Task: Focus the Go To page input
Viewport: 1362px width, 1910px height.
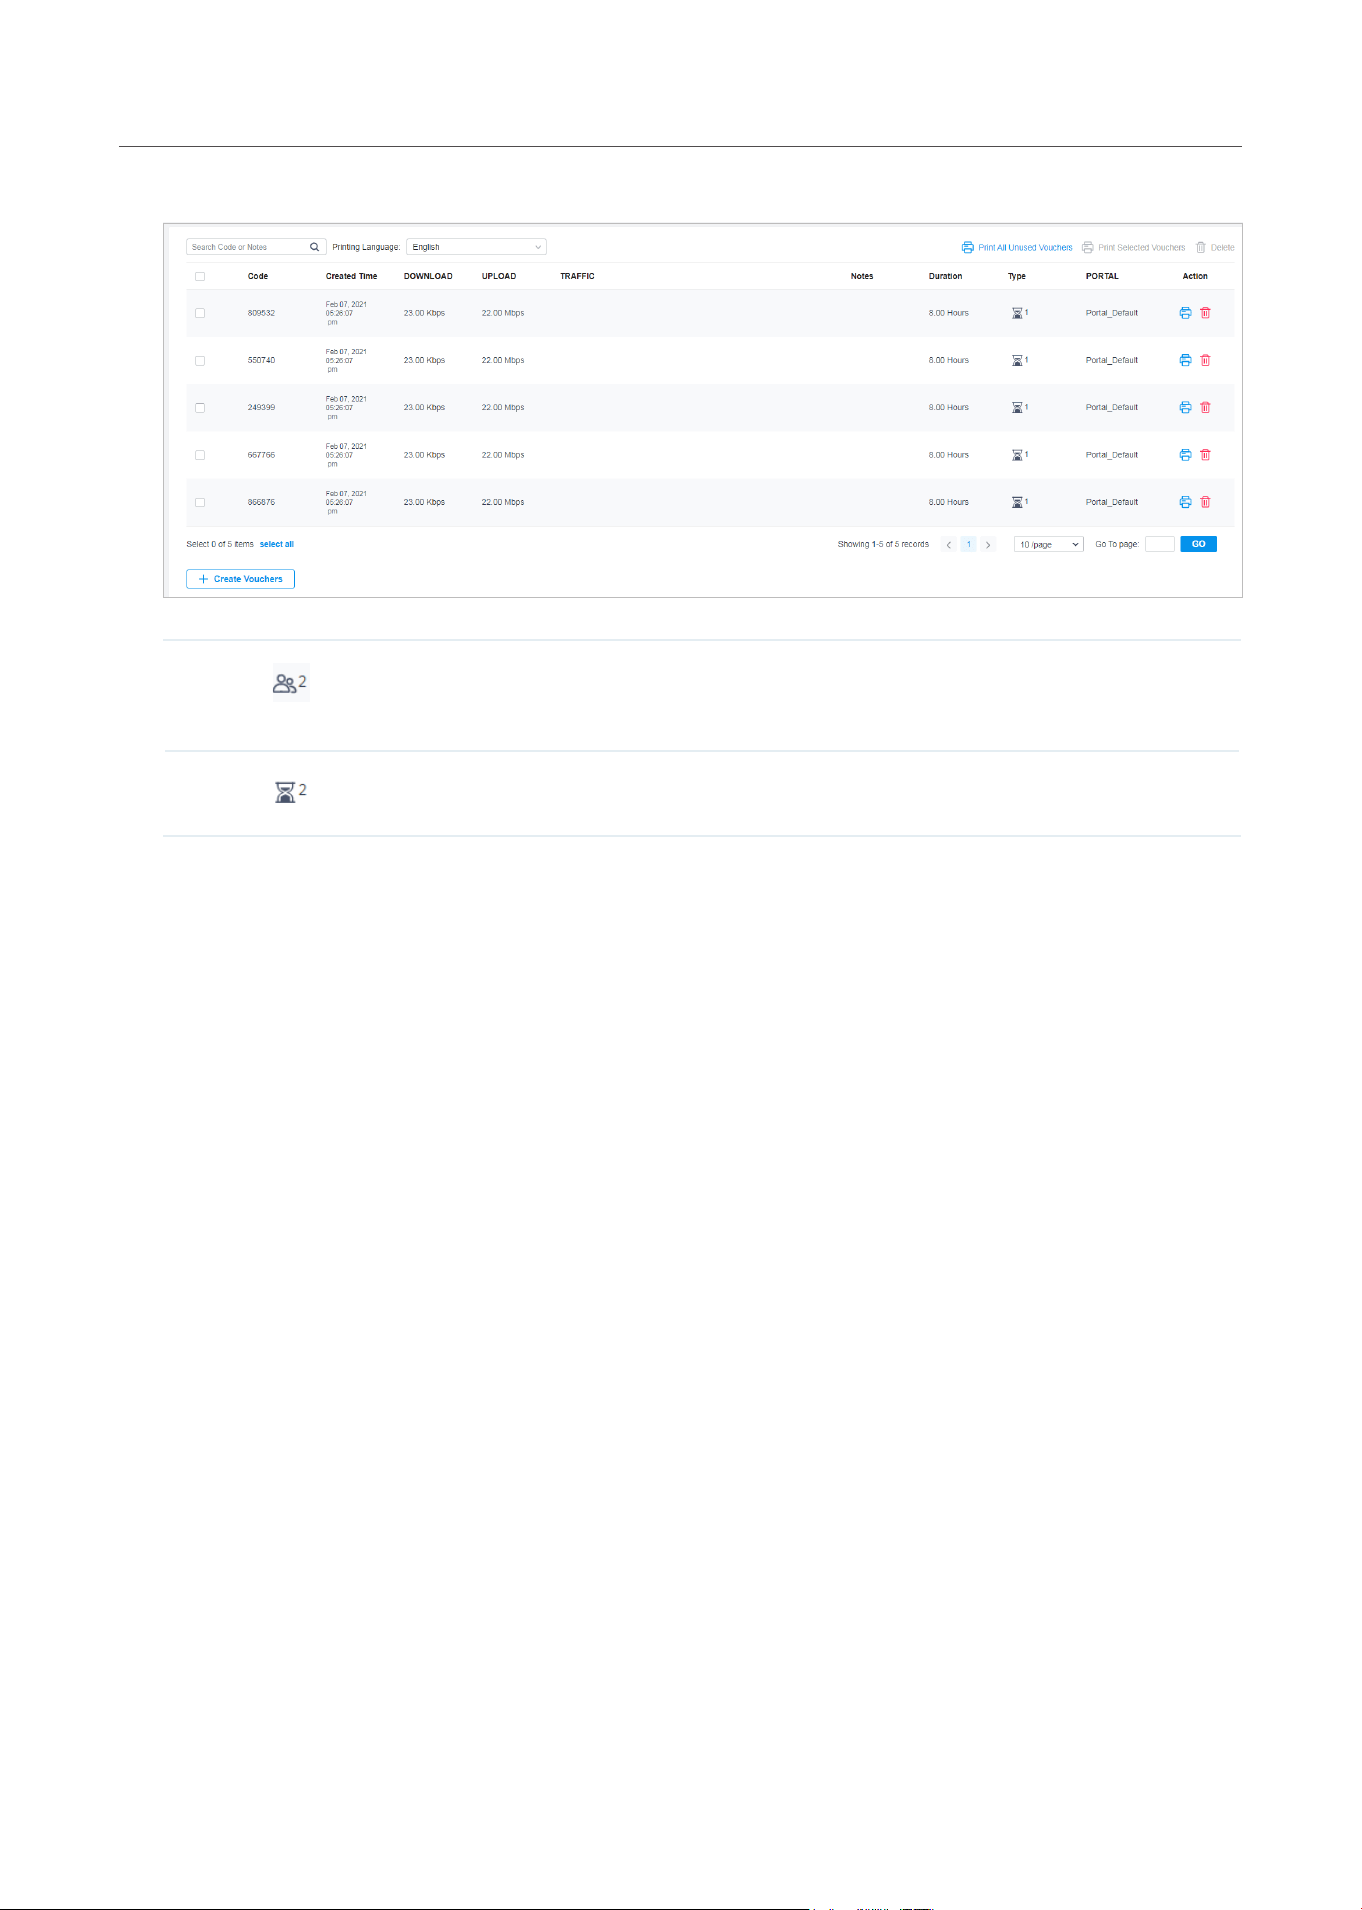Action: click(x=1159, y=544)
